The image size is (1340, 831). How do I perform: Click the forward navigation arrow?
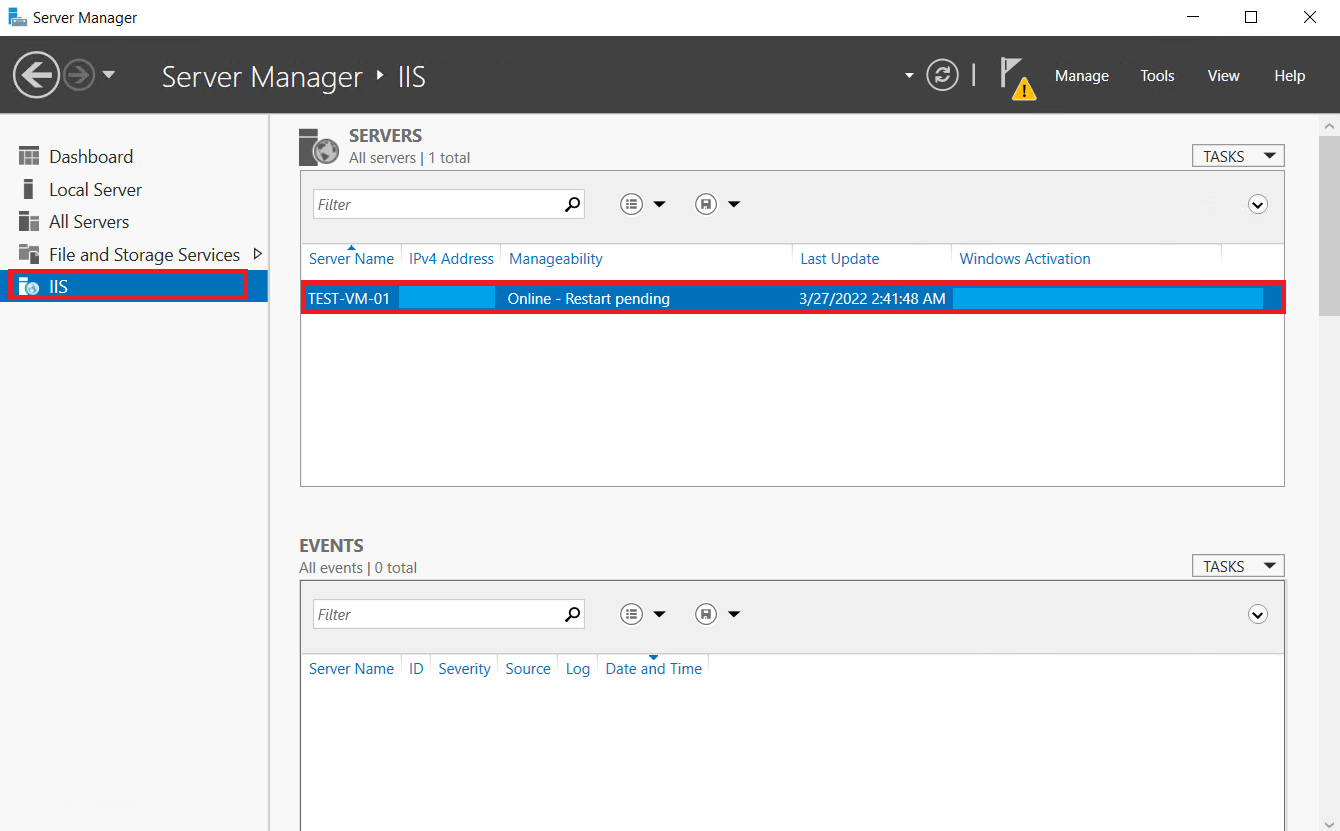click(x=79, y=75)
